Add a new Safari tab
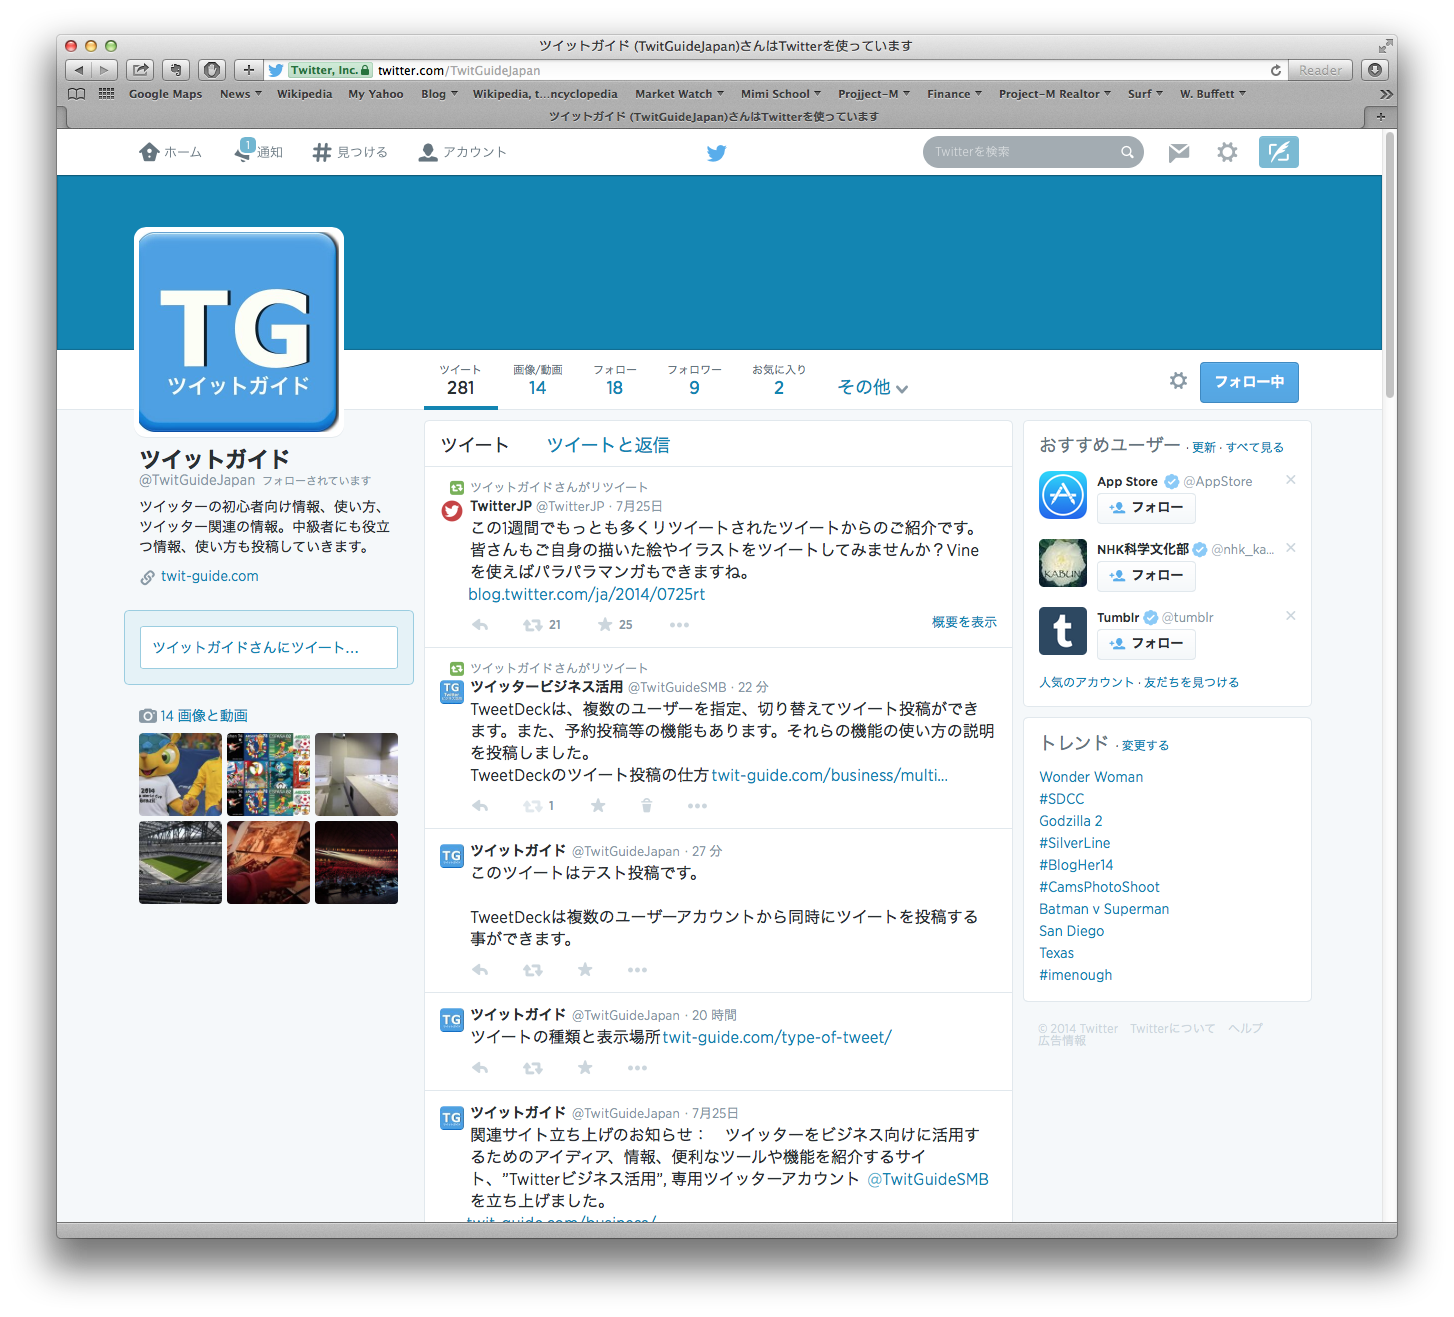Image resolution: width=1454 pixels, height=1317 pixels. tap(1380, 117)
